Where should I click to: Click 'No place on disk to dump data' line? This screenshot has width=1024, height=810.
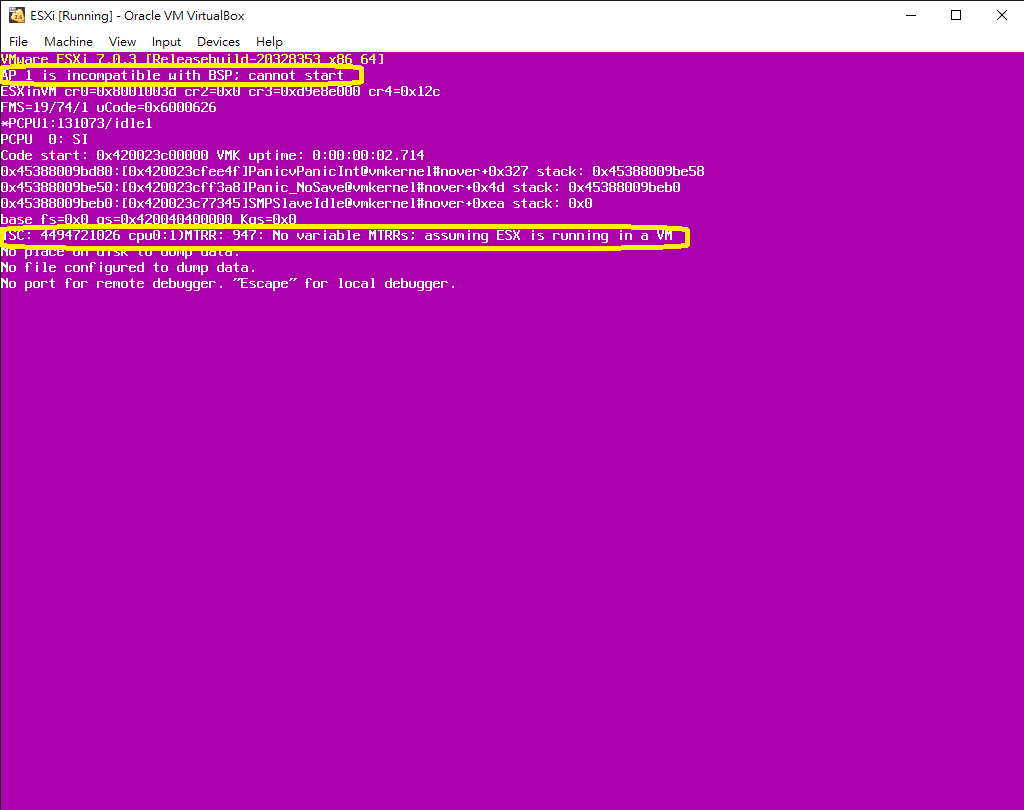(121, 252)
